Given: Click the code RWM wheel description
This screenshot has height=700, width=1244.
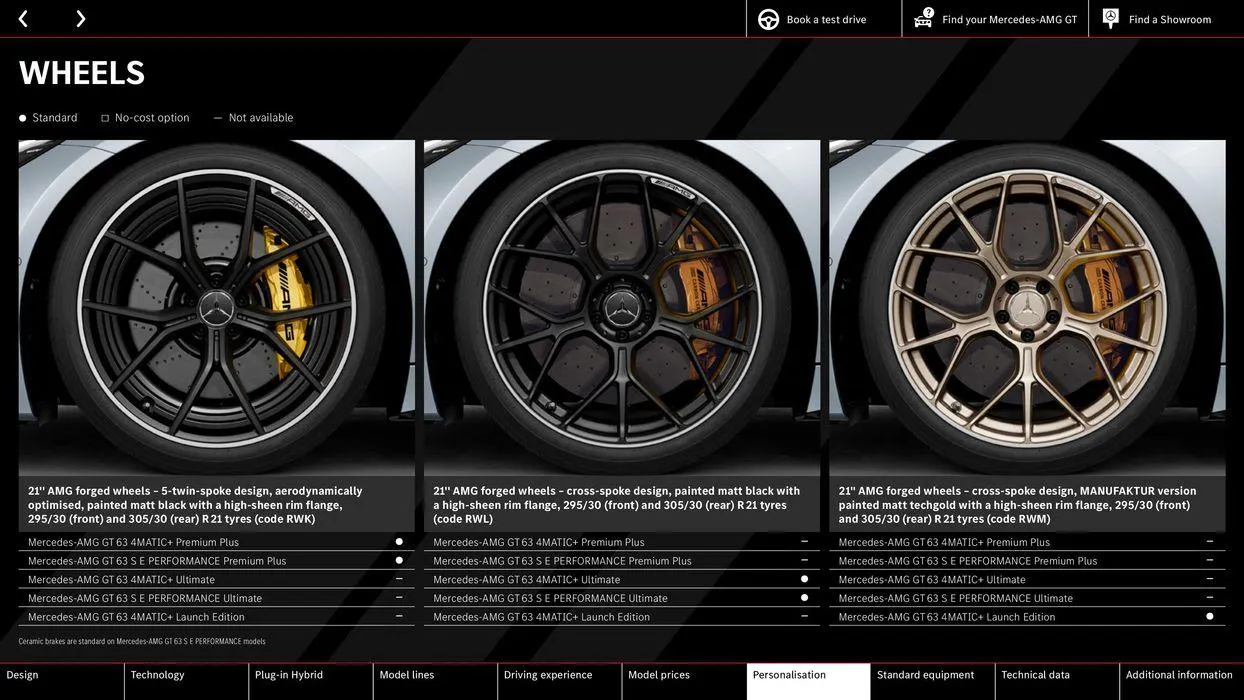Looking at the screenshot, I should coord(1018,505).
